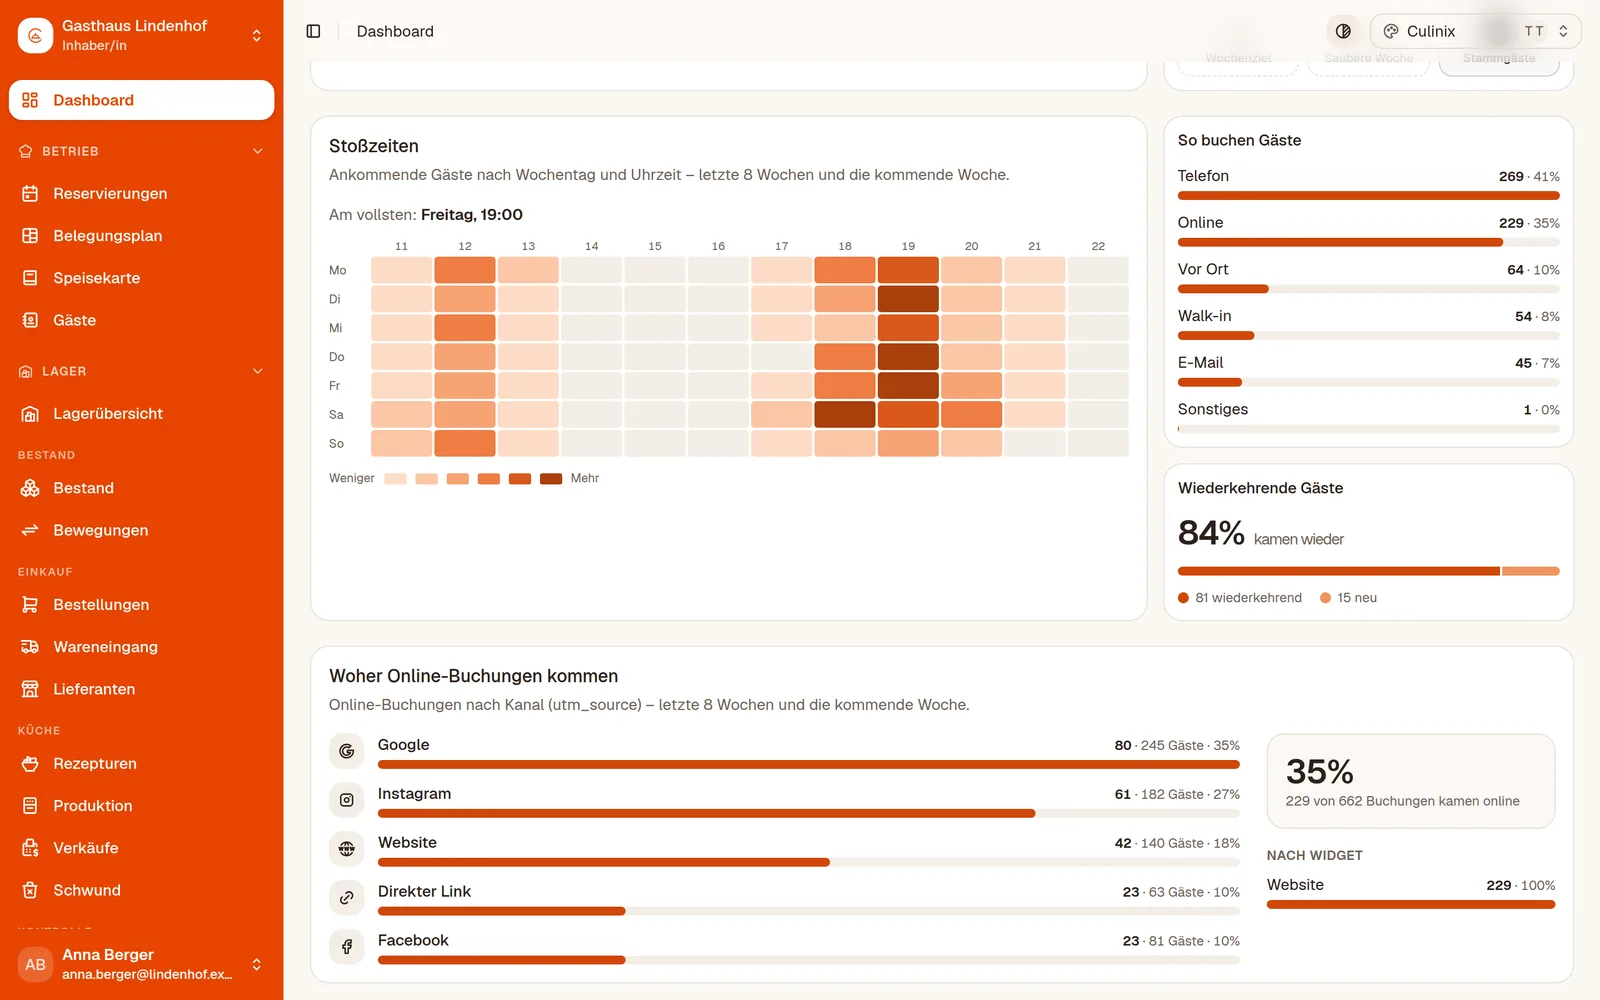Open Gasthaus Lindenhof workspace switcher
Viewport: 1600px width, 1000px height.
coord(142,35)
